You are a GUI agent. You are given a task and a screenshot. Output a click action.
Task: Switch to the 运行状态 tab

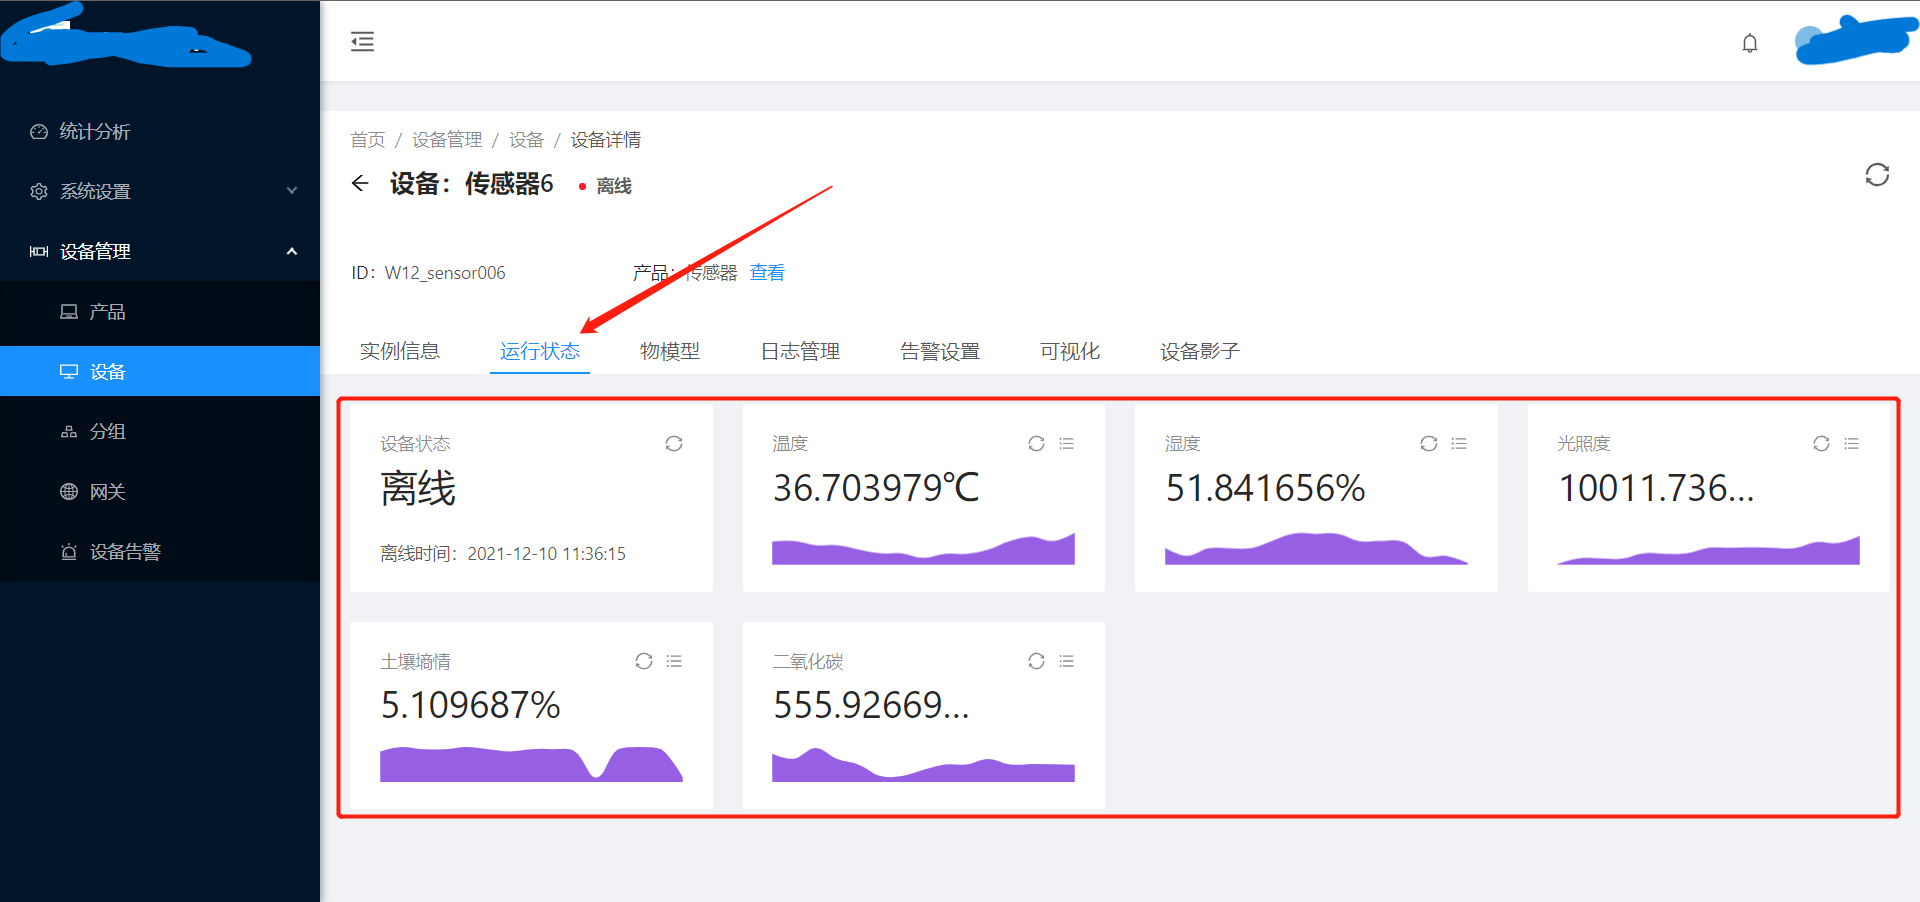tap(540, 351)
